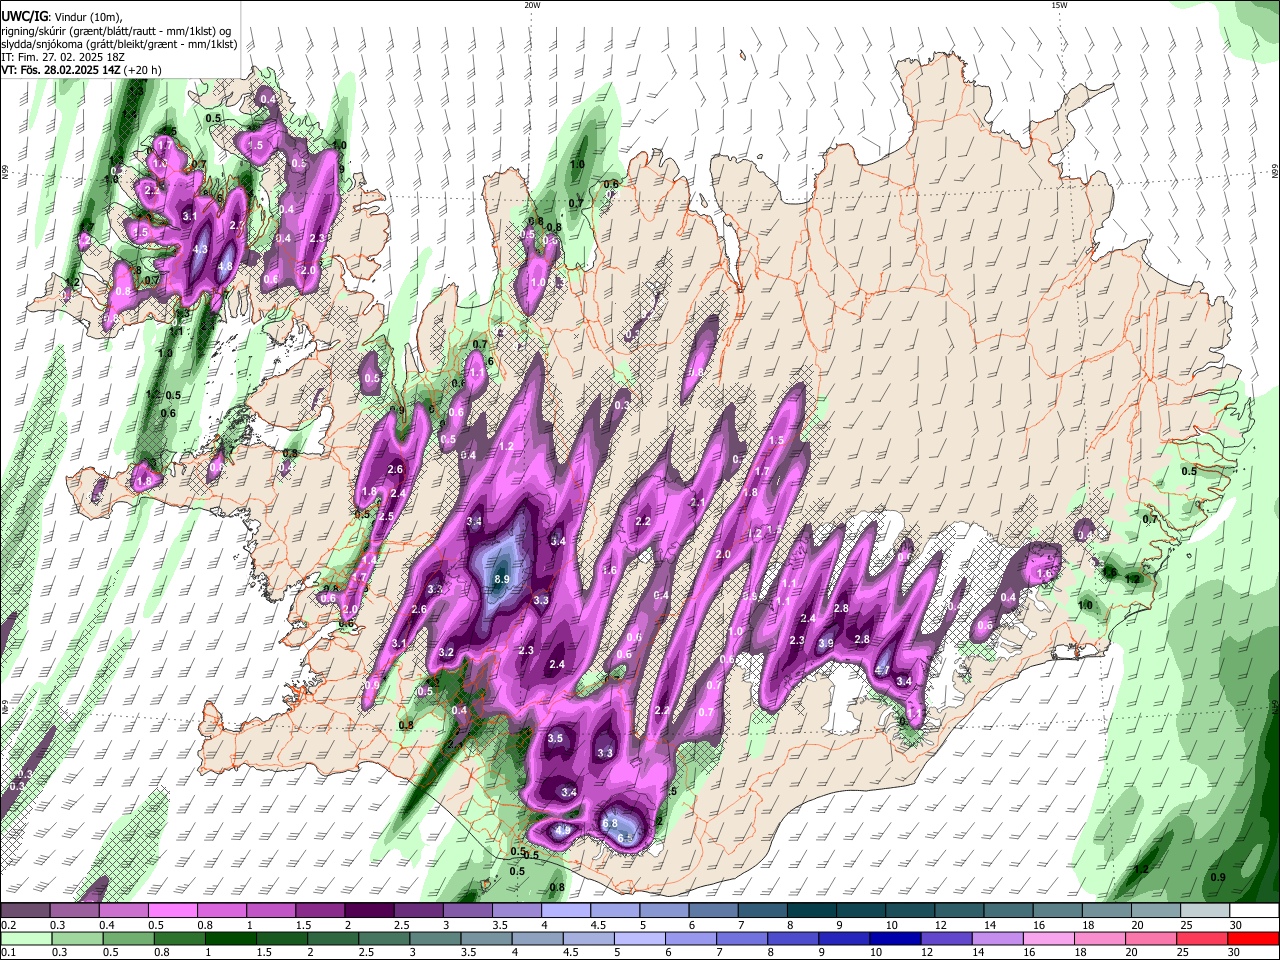The height and width of the screenshot is (960, 1280).
Task: Click the 4.3 value in the Westfjords
Action: [200, 250]
